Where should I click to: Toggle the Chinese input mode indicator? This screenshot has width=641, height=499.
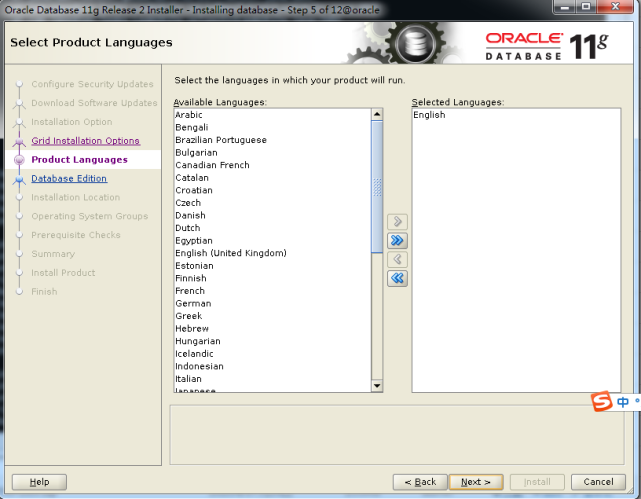point(623,402)
